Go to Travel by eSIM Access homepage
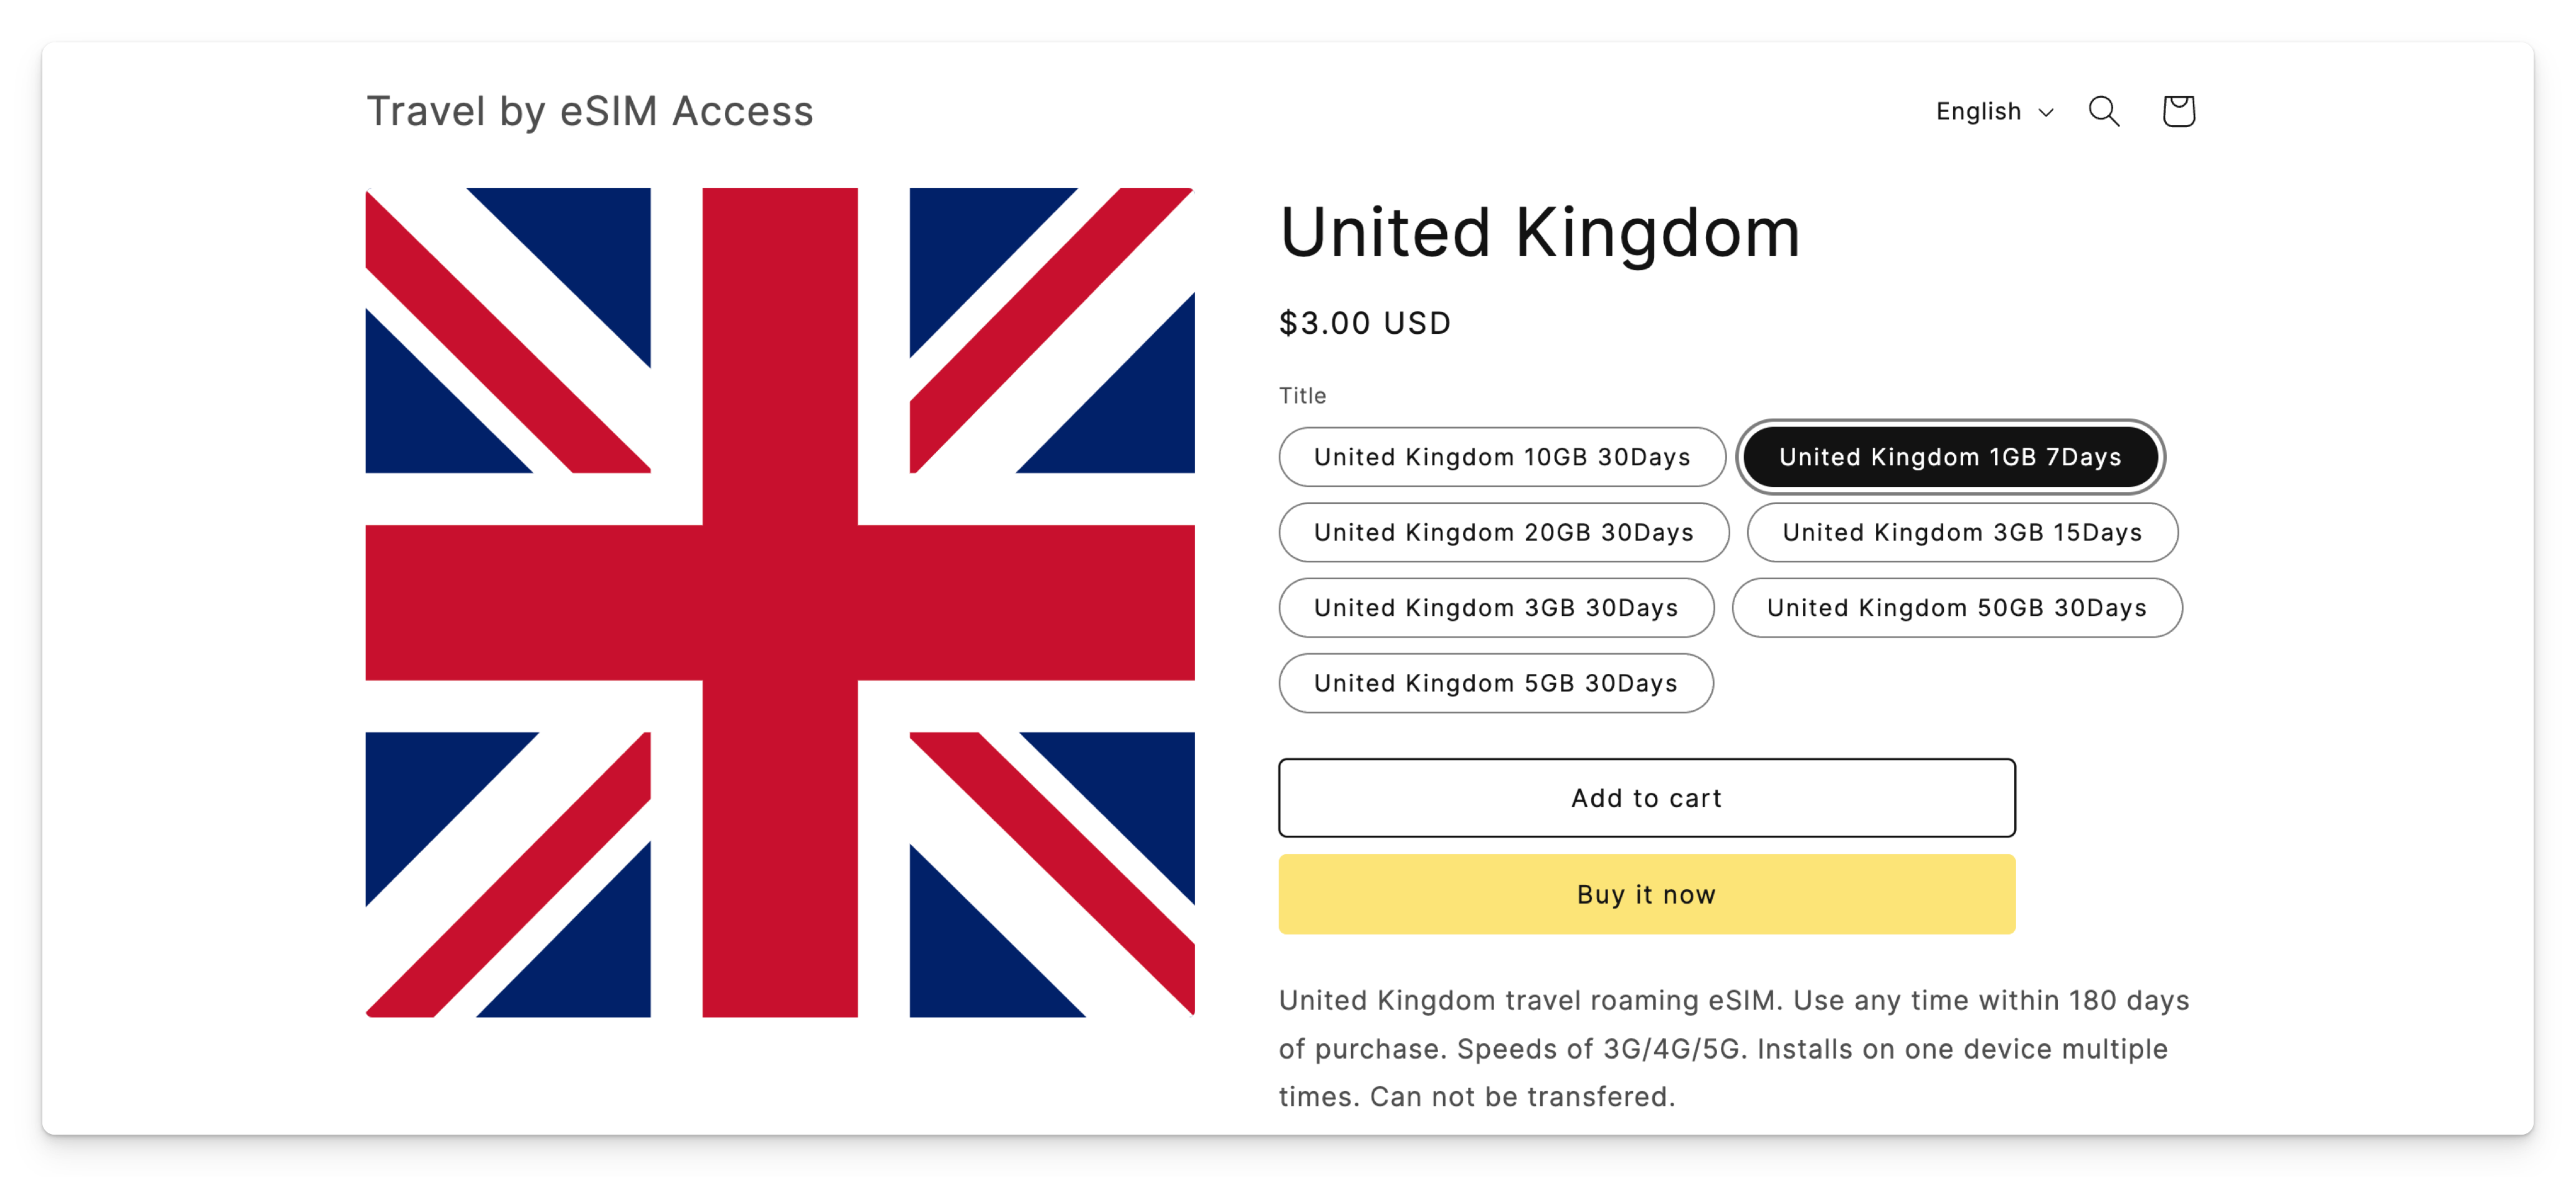 point(590,111)
